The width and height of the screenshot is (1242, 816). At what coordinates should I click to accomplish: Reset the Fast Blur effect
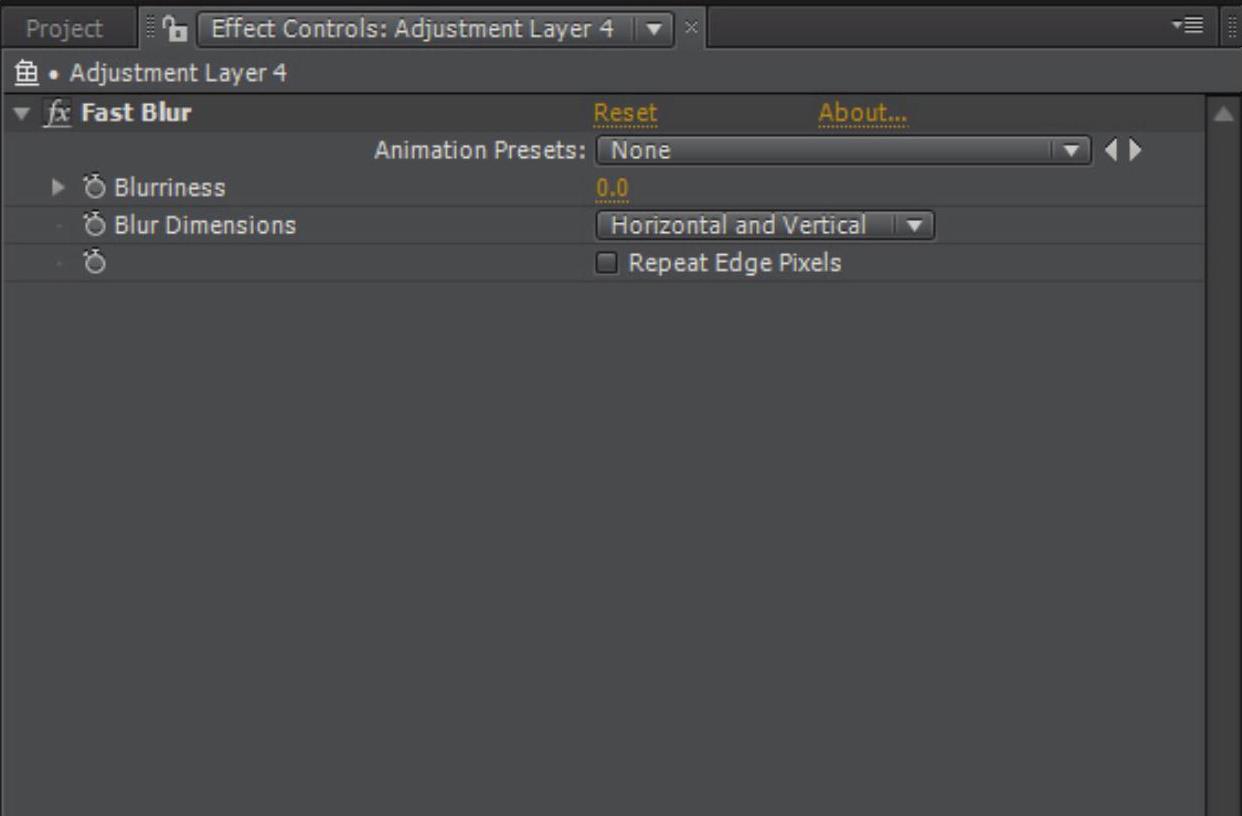click(626, 113)
